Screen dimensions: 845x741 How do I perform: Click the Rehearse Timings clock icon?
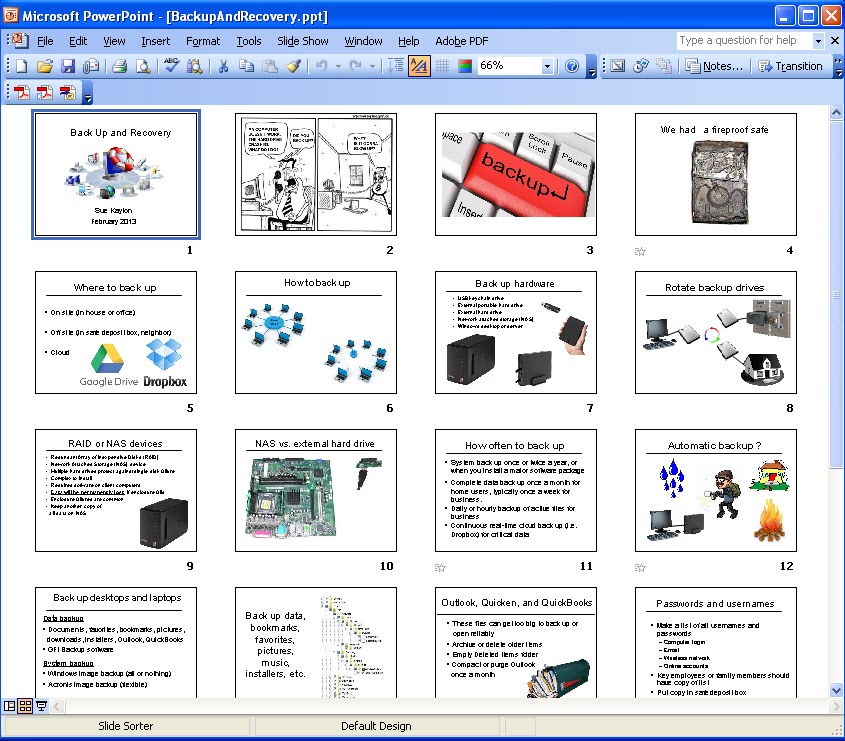click(641, 66)
